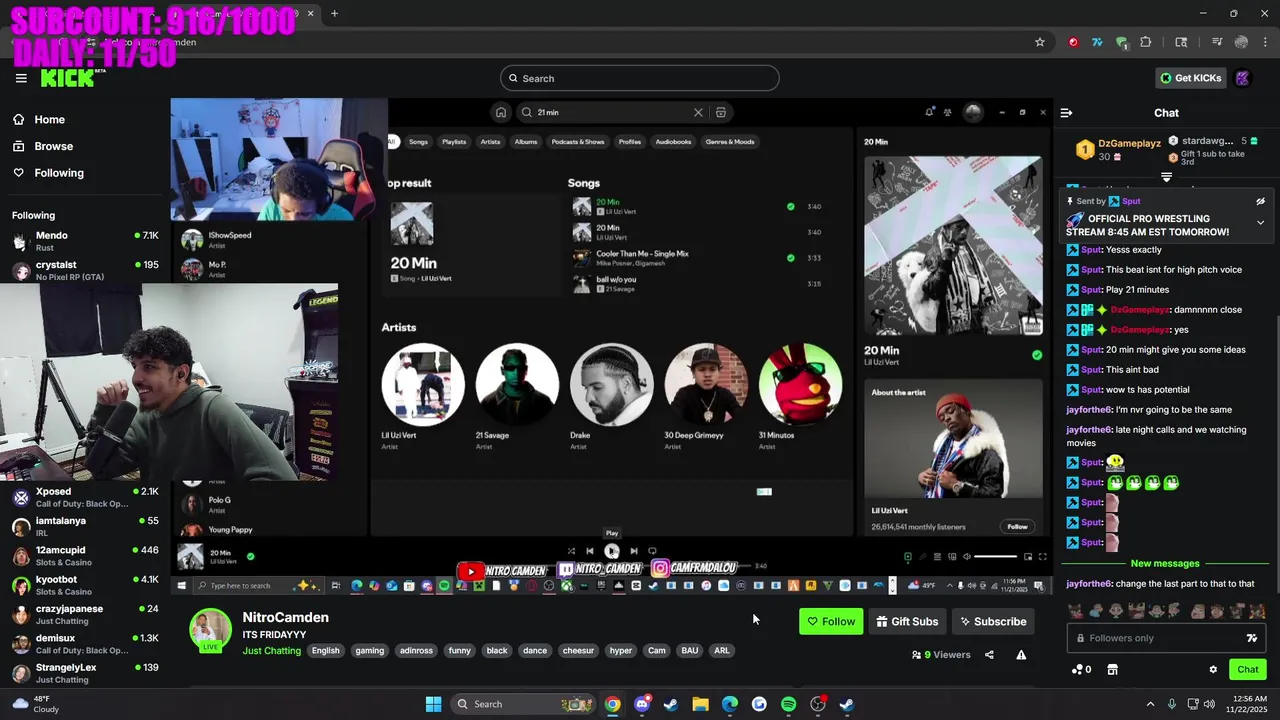Jump to New messages in chat
The height and width of the screenshot is (720, 1280).
pyautogui.click(x=1165, y=564)
